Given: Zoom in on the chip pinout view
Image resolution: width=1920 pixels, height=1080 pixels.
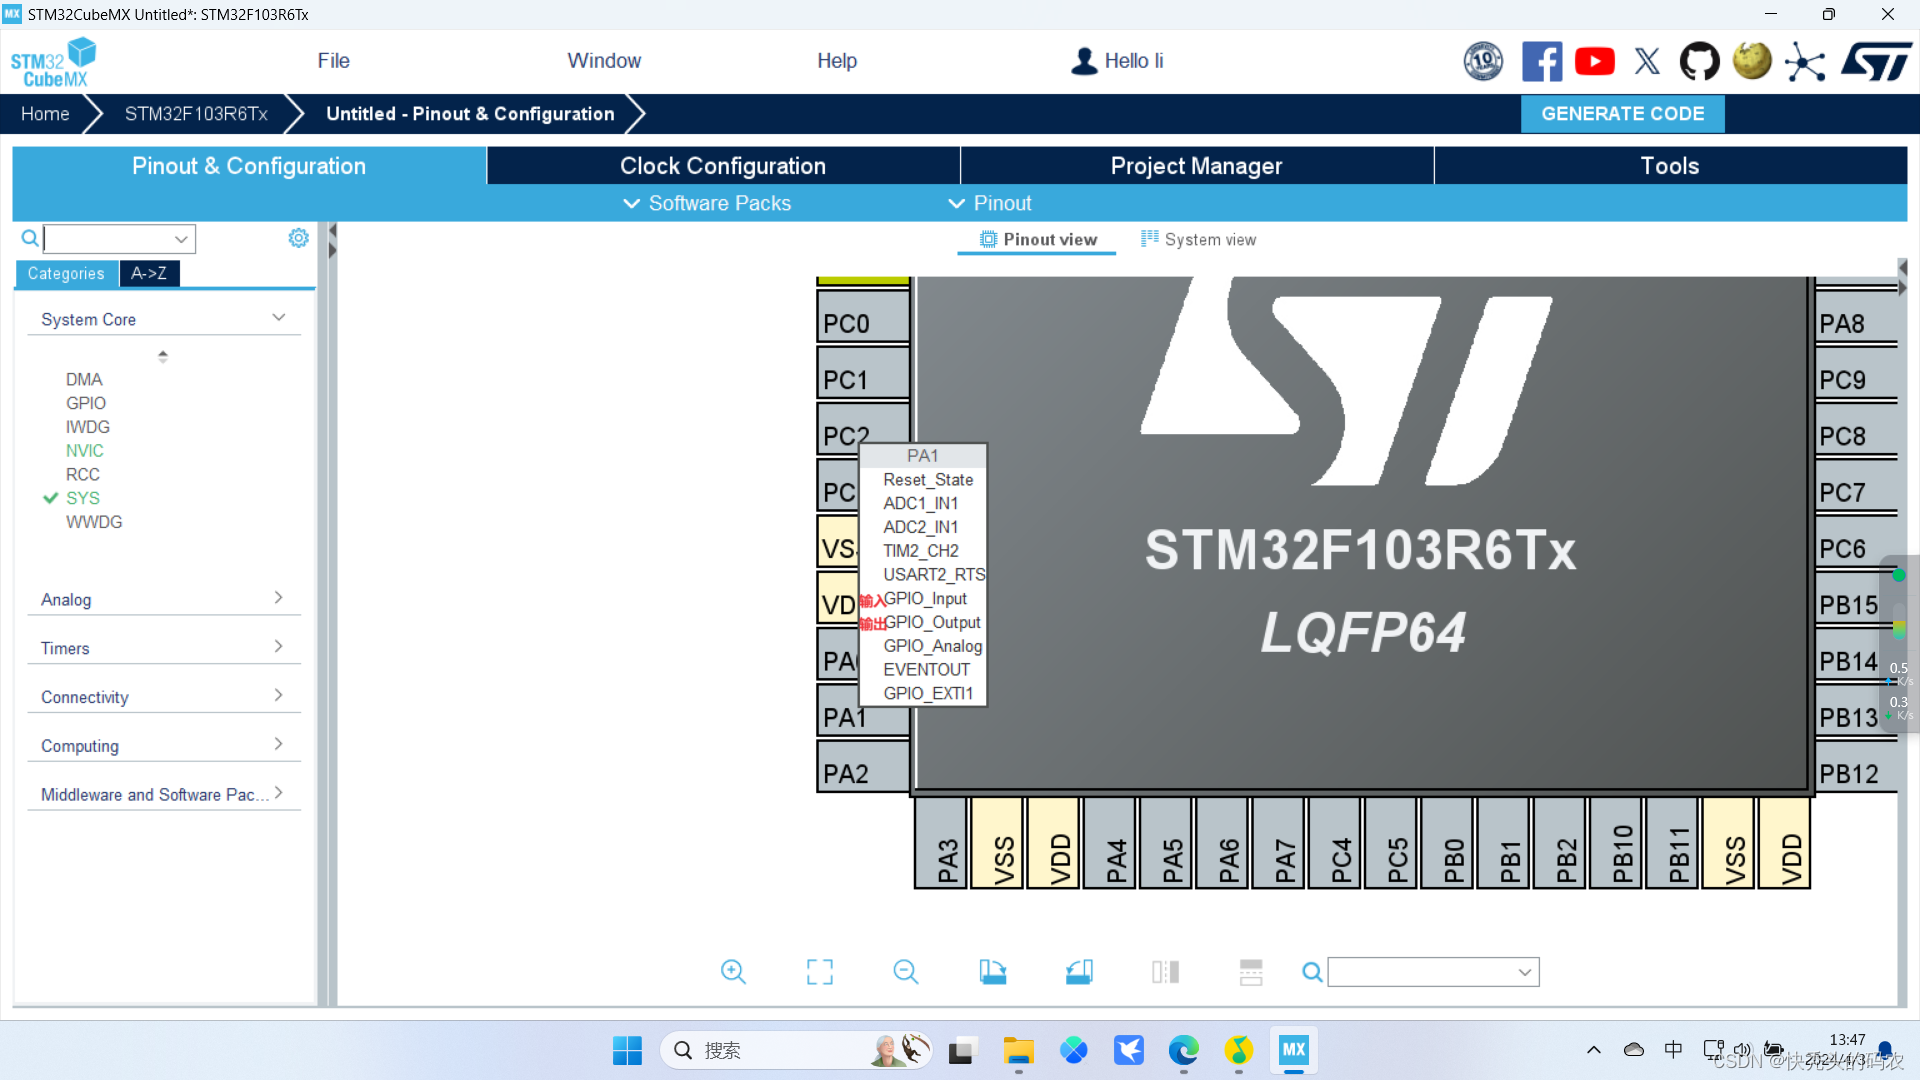Looking at the screenshot, I should (733, 971).
